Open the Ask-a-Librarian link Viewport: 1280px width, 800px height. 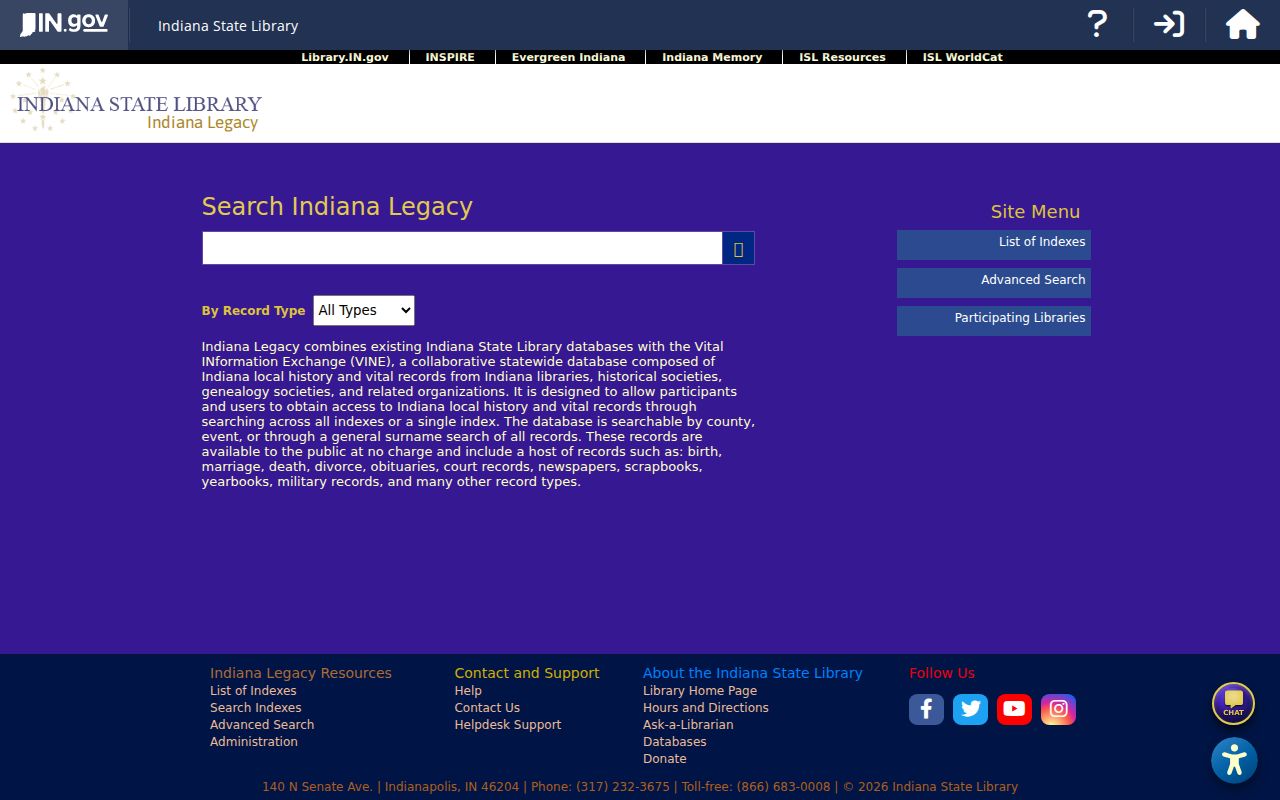tap(688, 725)
